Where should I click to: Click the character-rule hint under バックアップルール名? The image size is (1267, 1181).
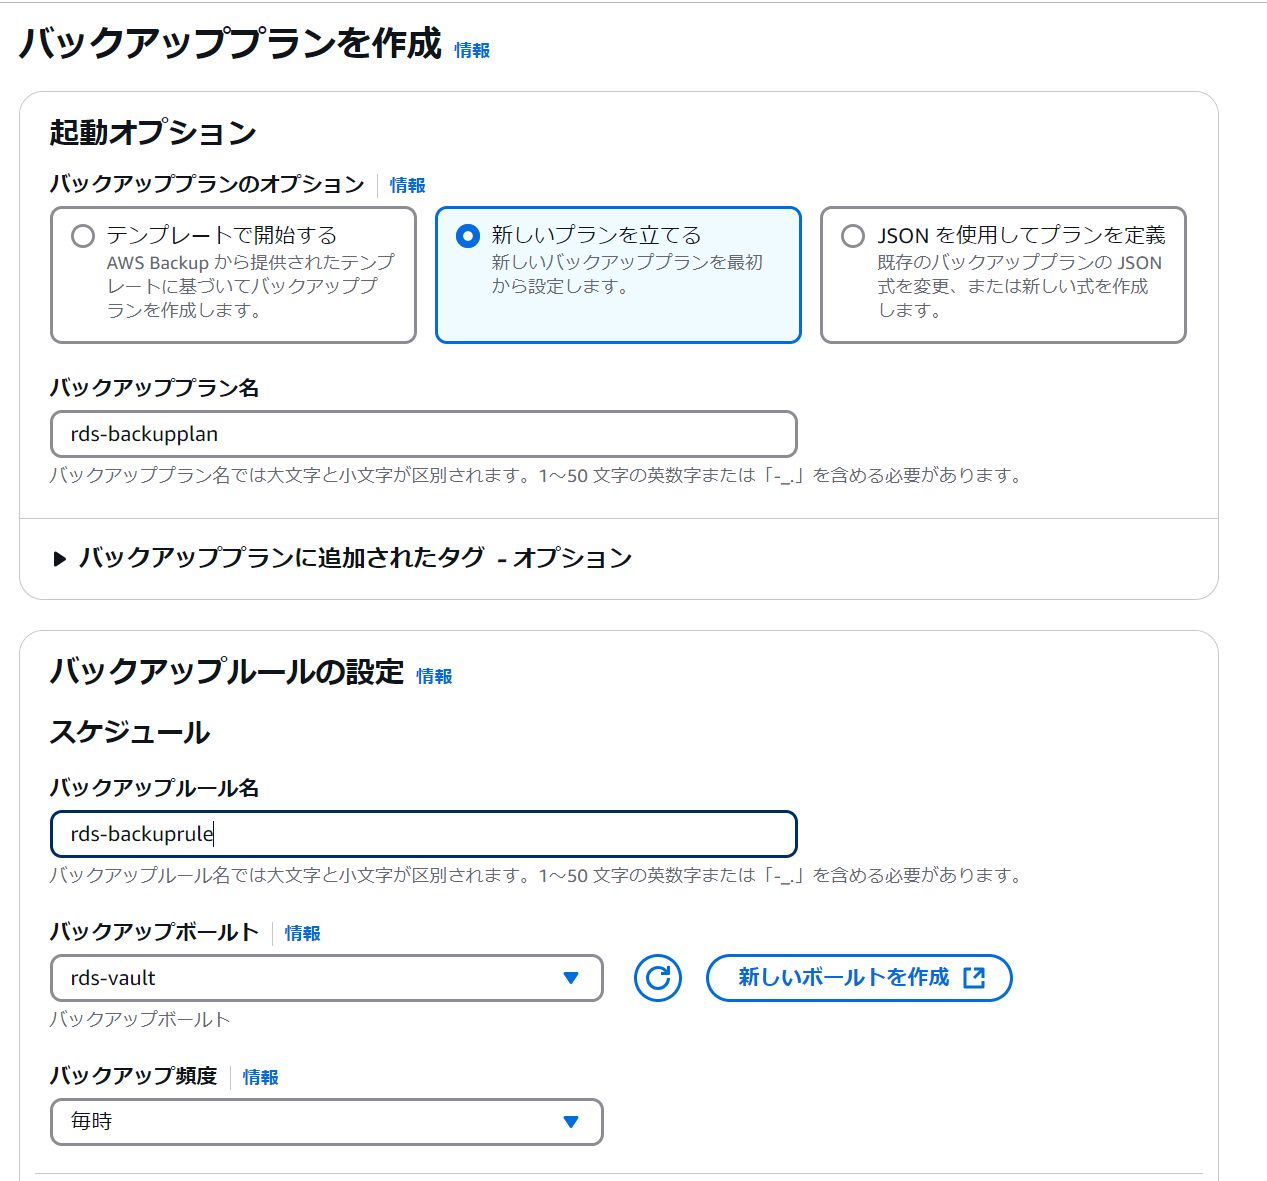click(x=537, y=875)
